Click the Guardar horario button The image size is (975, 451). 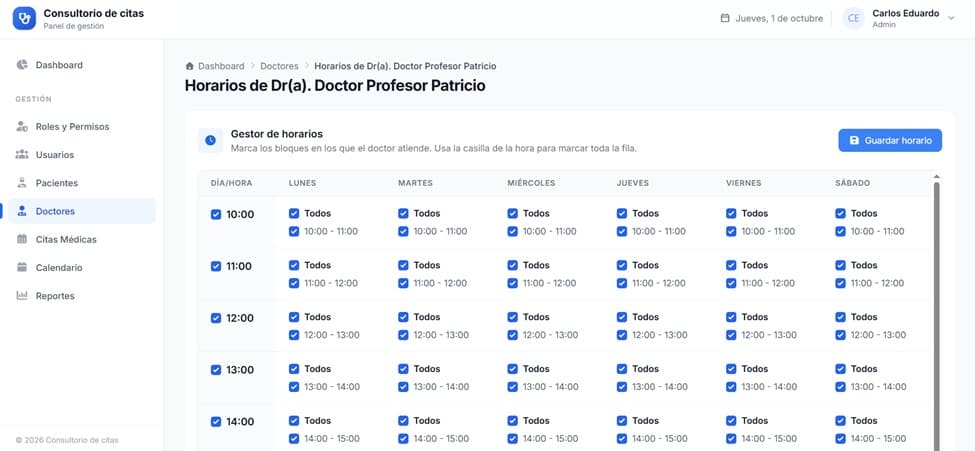[890, 141]
